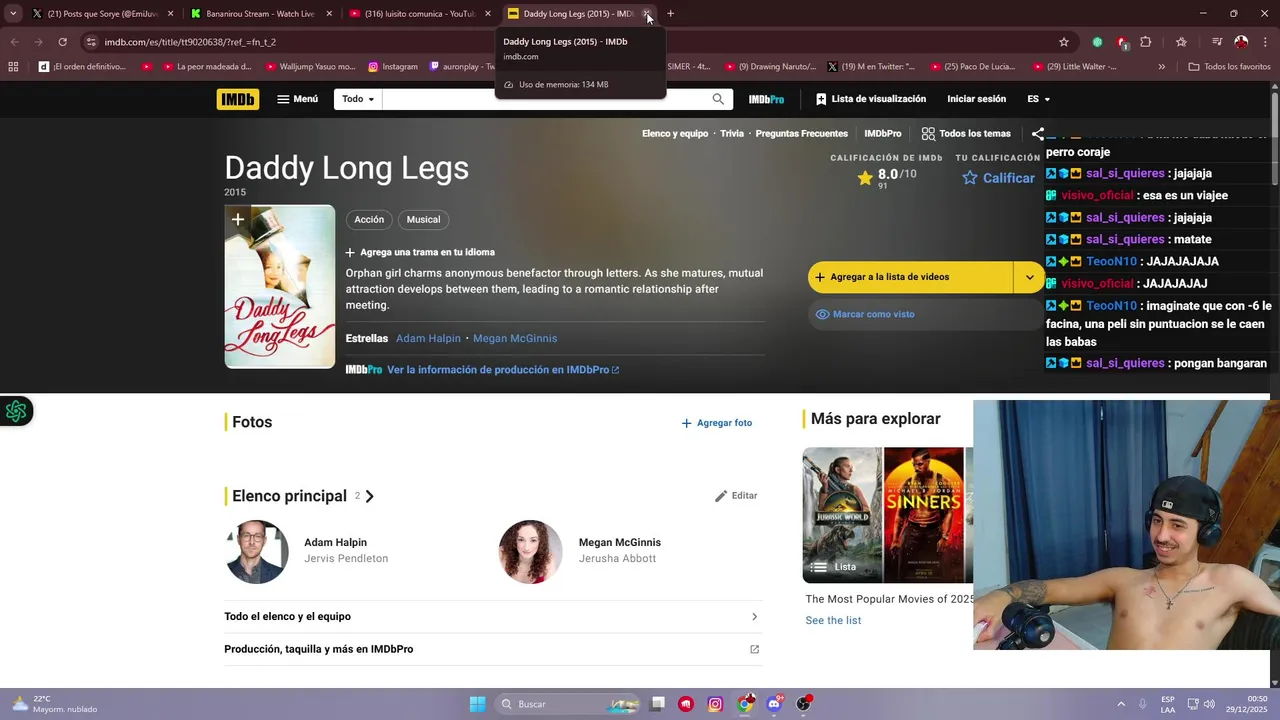This screenshot has width=1280, height=720.
Task: Open Megan McGinnis name in cast list
Action: 620,543
